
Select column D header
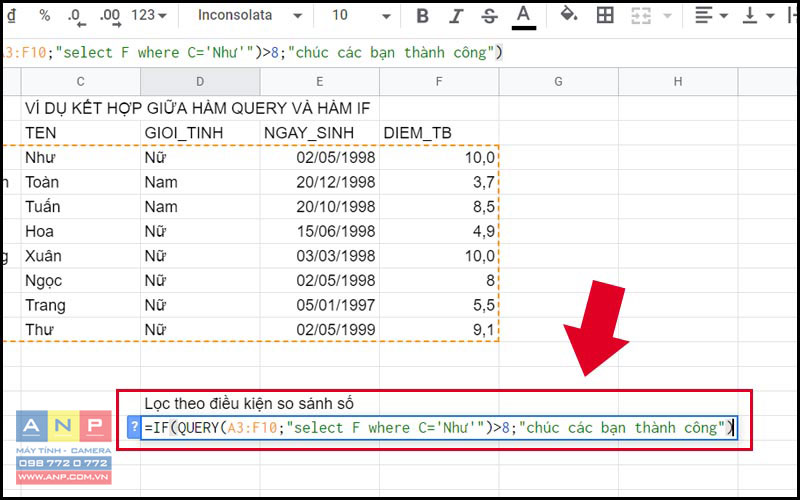[x=200, y=82]
